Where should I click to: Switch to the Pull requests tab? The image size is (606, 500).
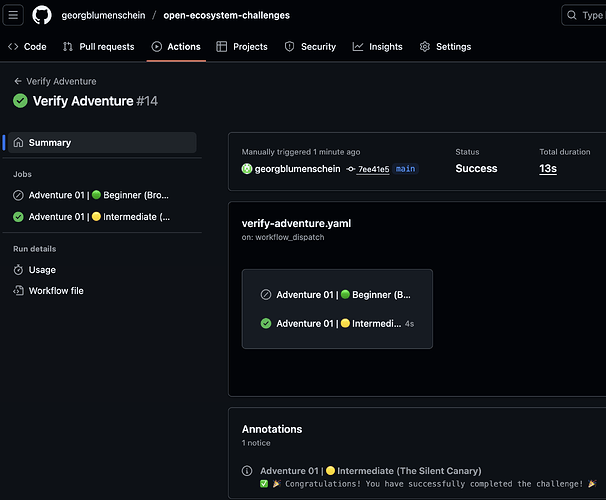[99, 47]
